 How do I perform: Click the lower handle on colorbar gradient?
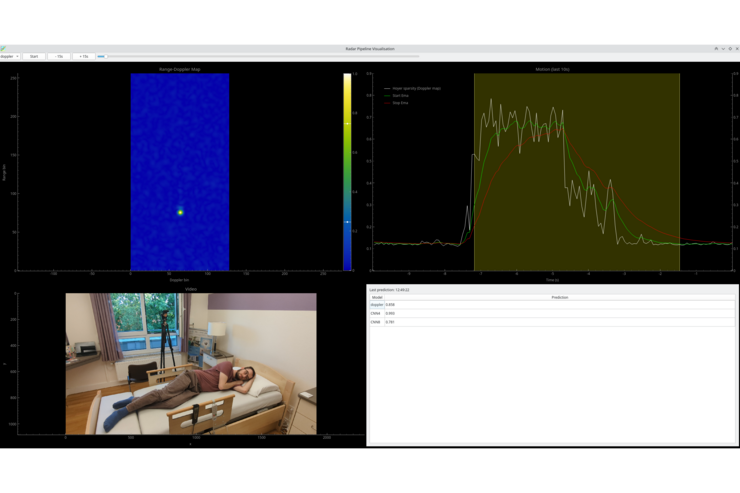pos(347,222)
